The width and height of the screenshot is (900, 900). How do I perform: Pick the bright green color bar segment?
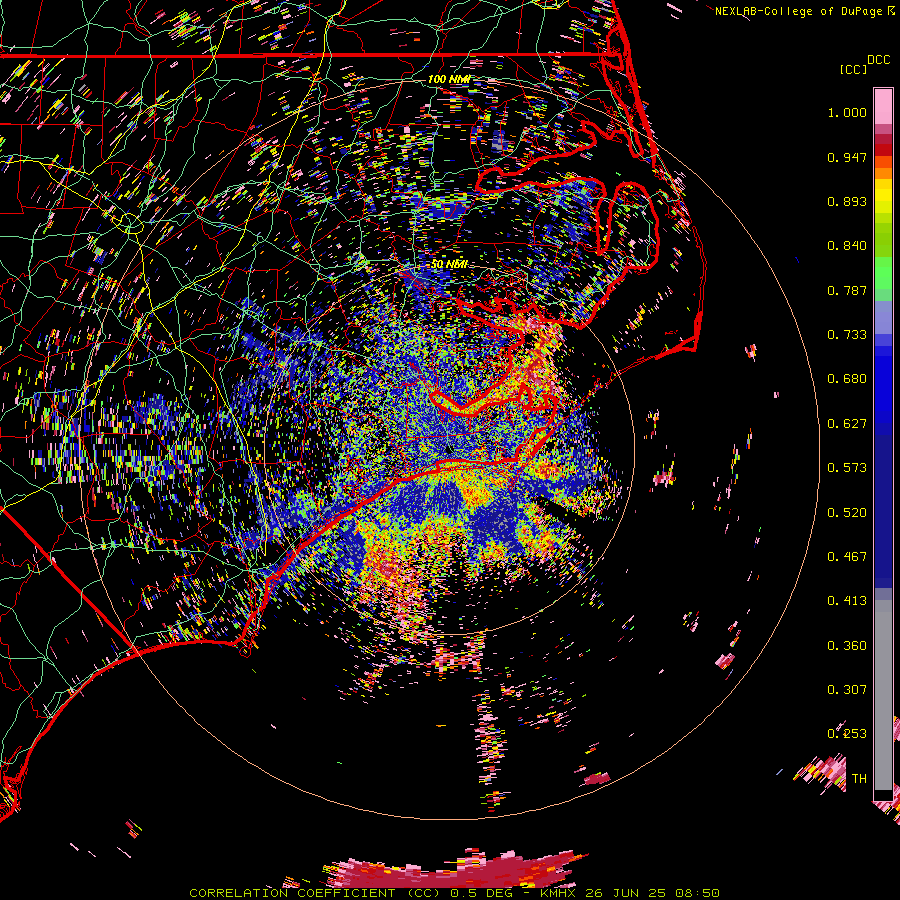pyautogui.click(x=883, y=273)
